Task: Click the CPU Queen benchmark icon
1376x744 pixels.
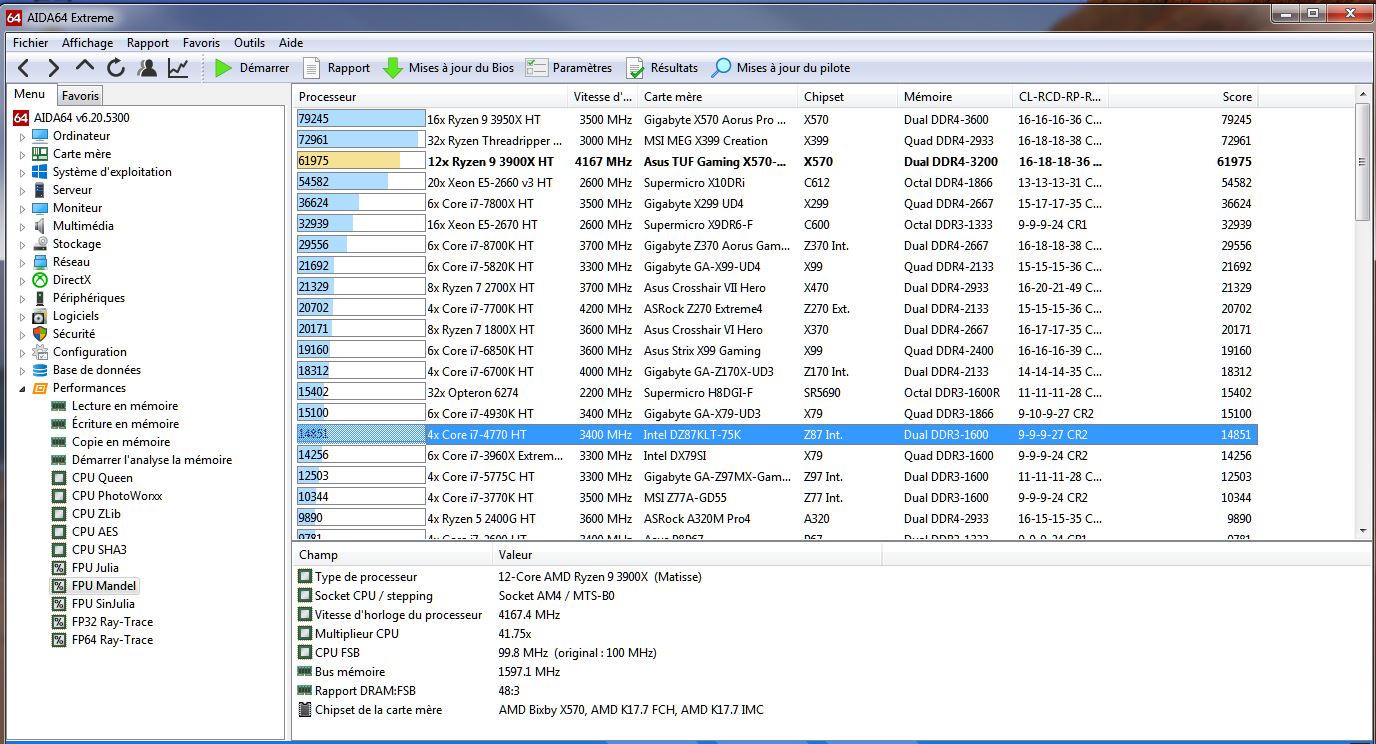Action: pyautogui.click(x=59, y=478)
